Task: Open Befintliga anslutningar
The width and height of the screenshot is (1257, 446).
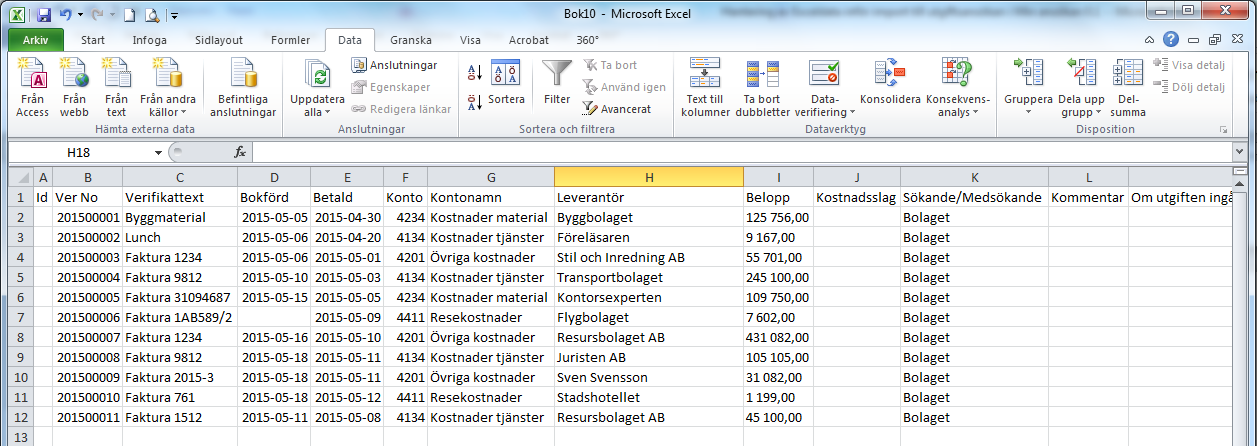Action: coord(243,88)
